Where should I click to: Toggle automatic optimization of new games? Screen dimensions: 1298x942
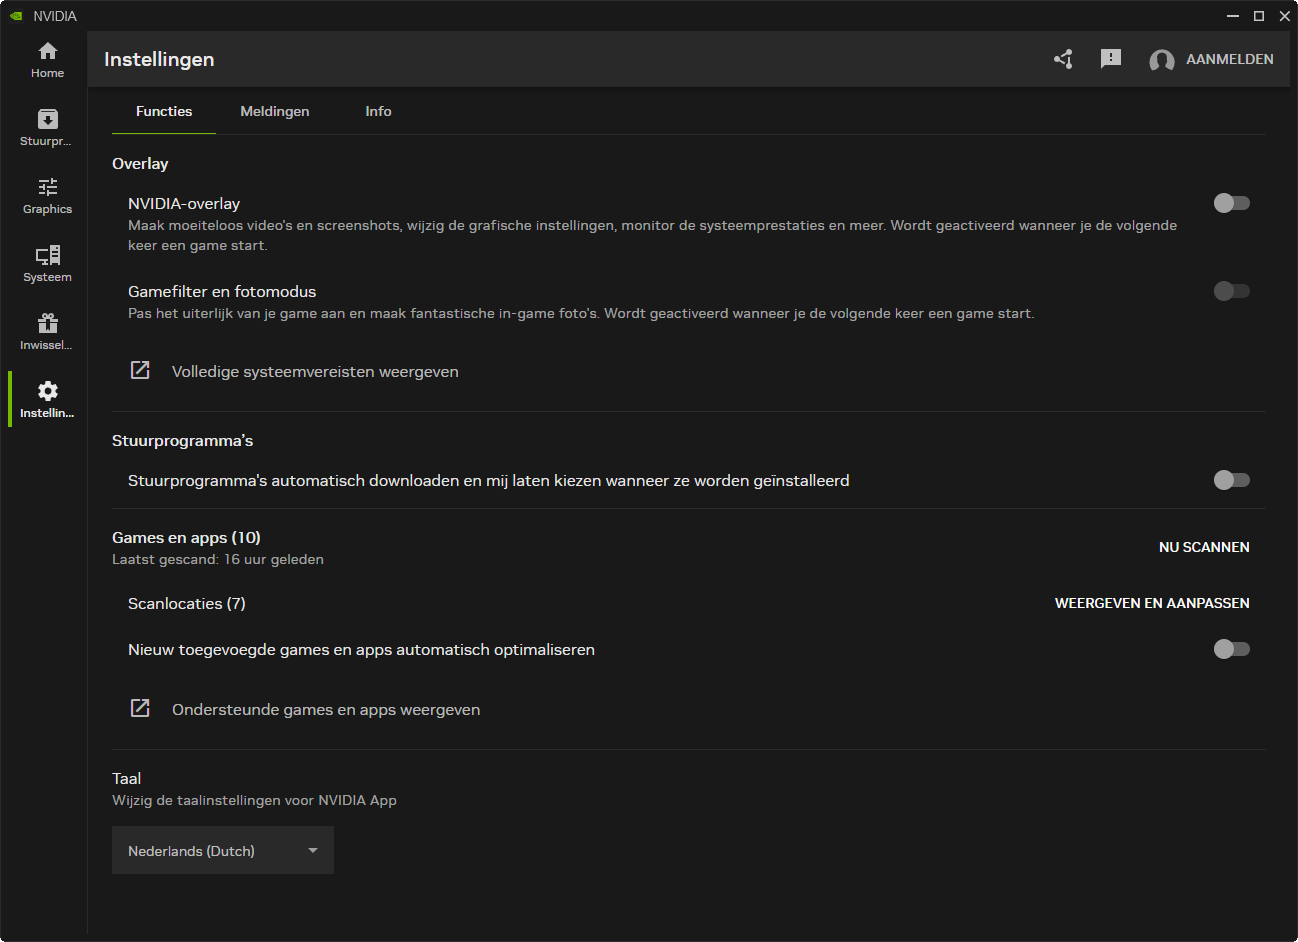1231,649
